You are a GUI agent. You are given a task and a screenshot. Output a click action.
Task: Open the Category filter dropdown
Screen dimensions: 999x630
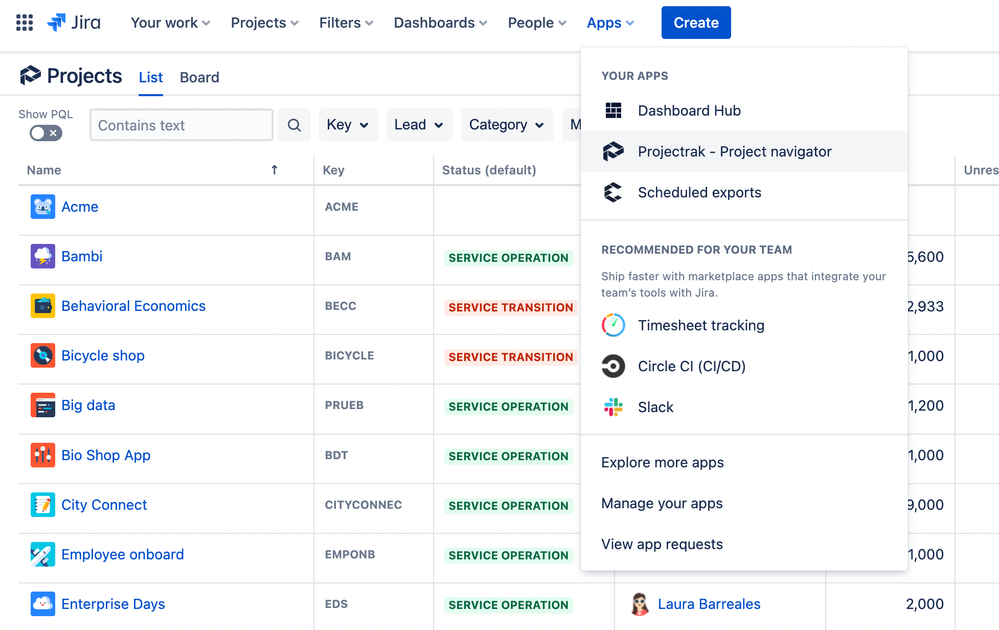click(507, 125)
